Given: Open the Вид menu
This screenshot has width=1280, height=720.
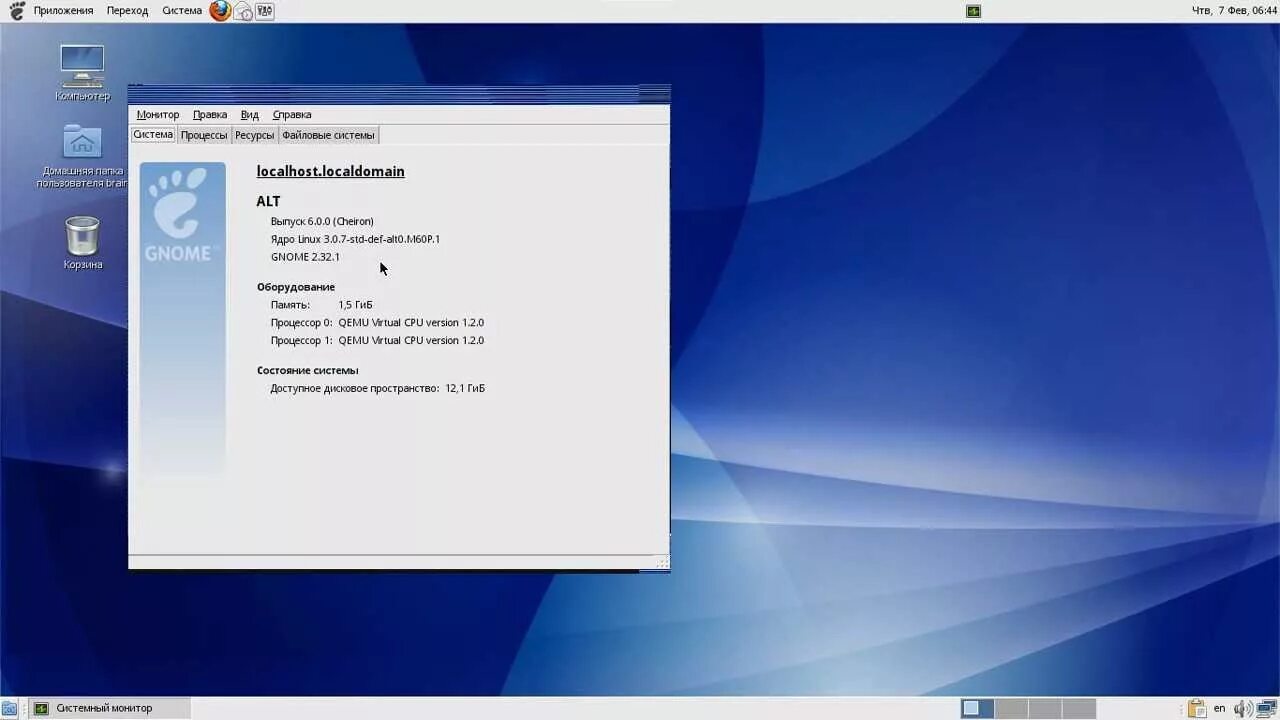Looking at the screenshot, I should [x=250, y=115].
